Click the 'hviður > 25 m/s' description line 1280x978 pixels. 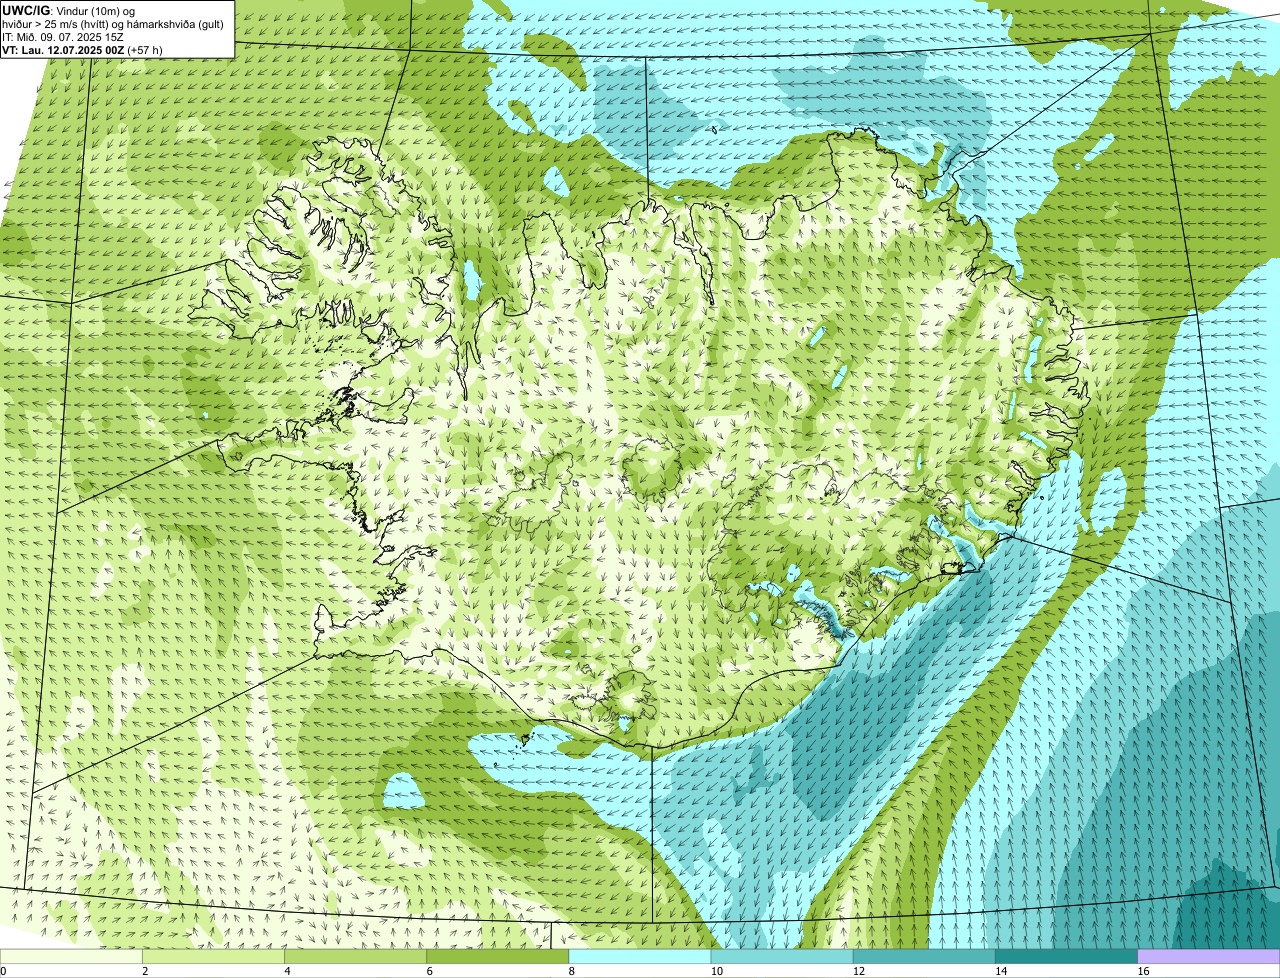click(x=113, y=24)
